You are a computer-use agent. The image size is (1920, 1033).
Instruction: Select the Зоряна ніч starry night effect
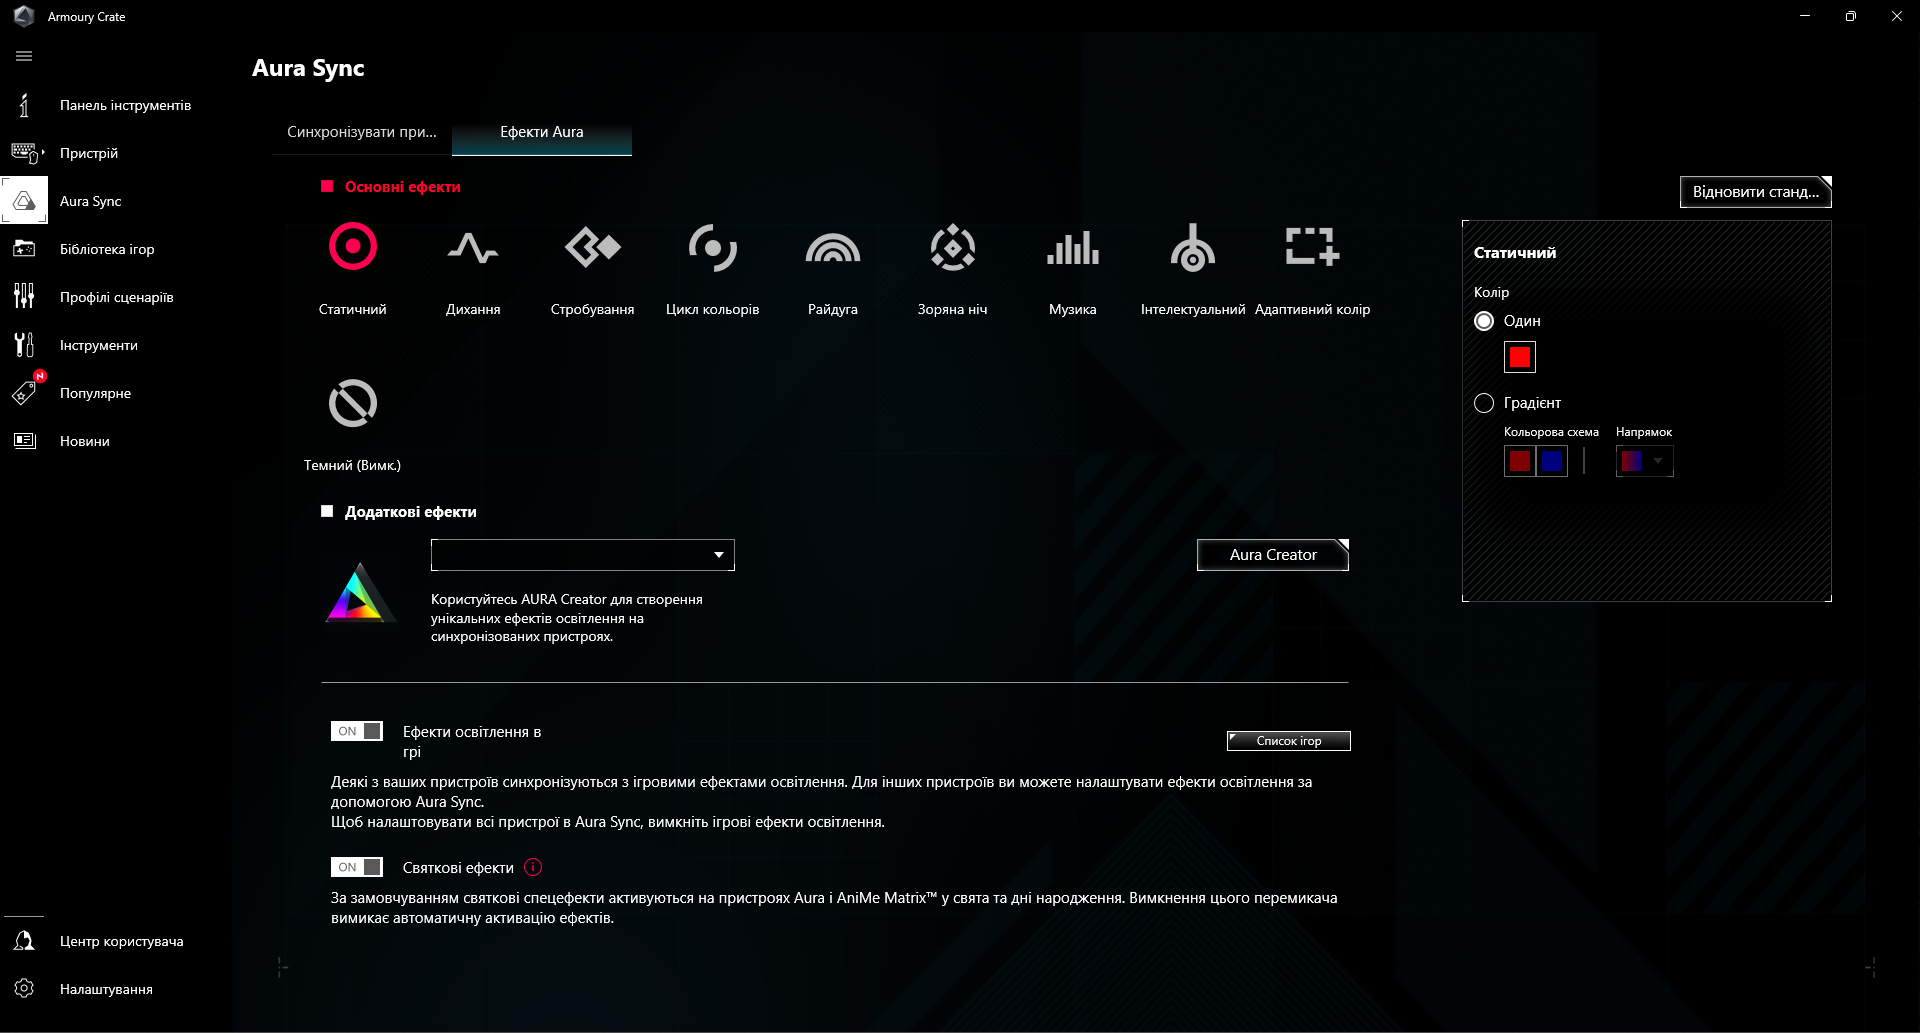tap(952, 248)
